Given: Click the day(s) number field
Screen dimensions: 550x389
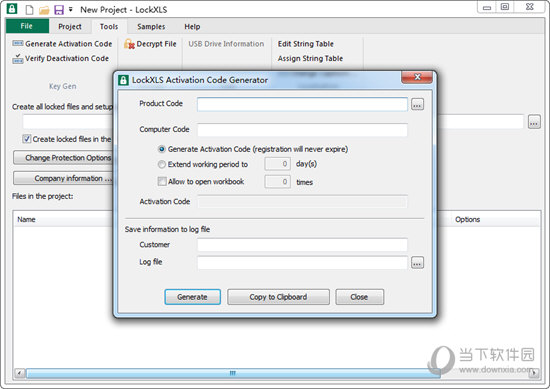Looking at the screenshot, I should click(277, 164).
